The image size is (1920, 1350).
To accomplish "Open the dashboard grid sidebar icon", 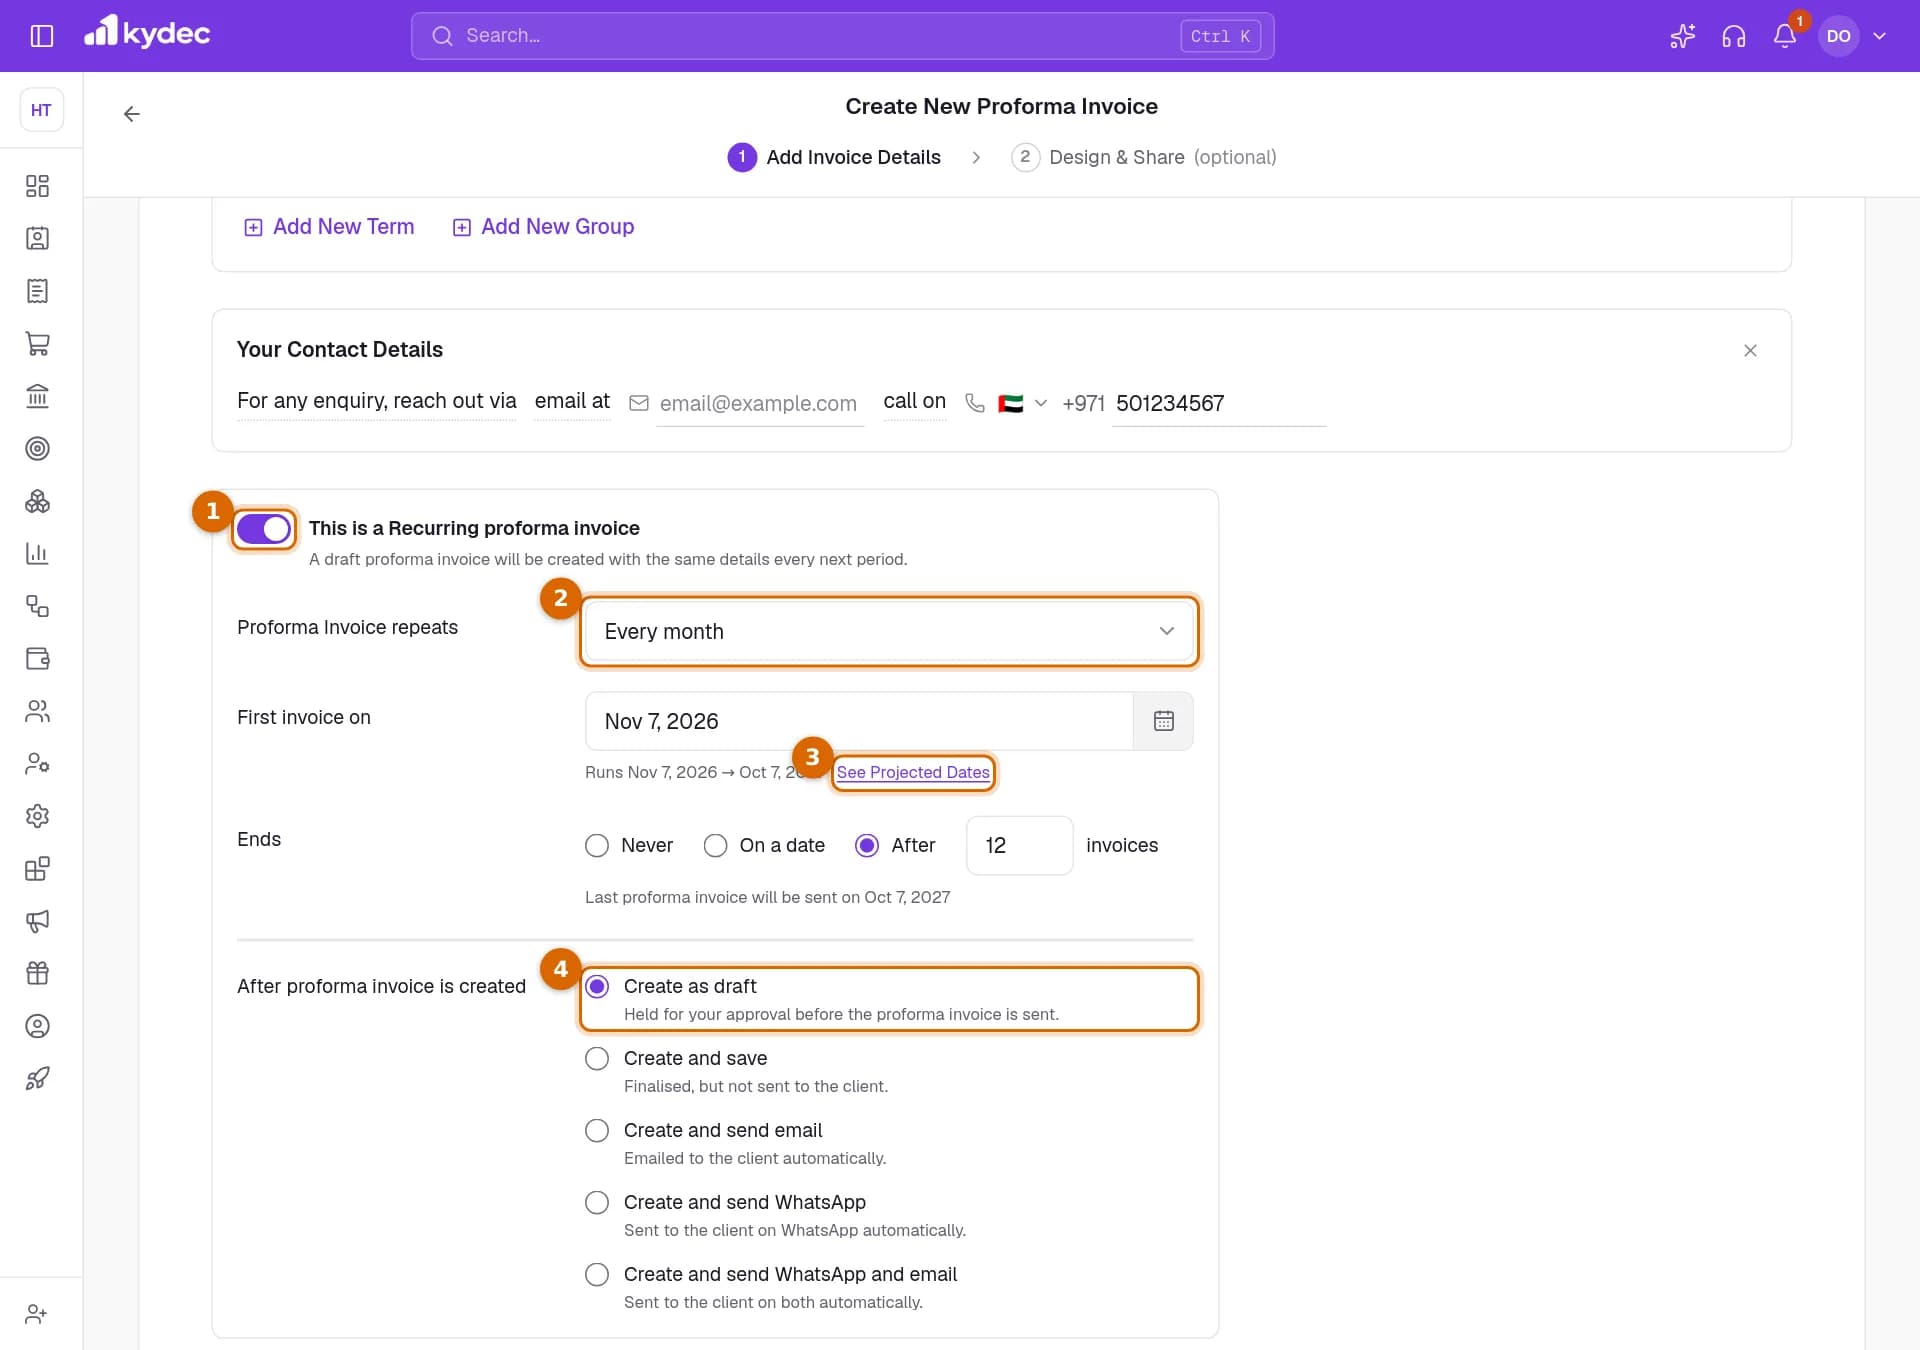I will (x=37, y=186).
